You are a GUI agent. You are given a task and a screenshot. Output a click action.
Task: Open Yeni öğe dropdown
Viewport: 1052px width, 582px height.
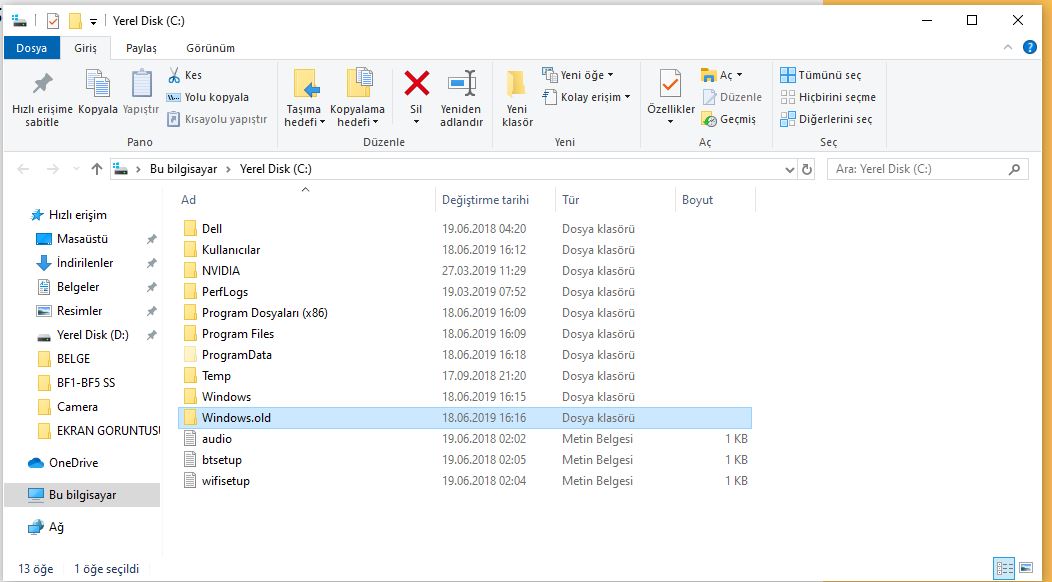[578, 75]
